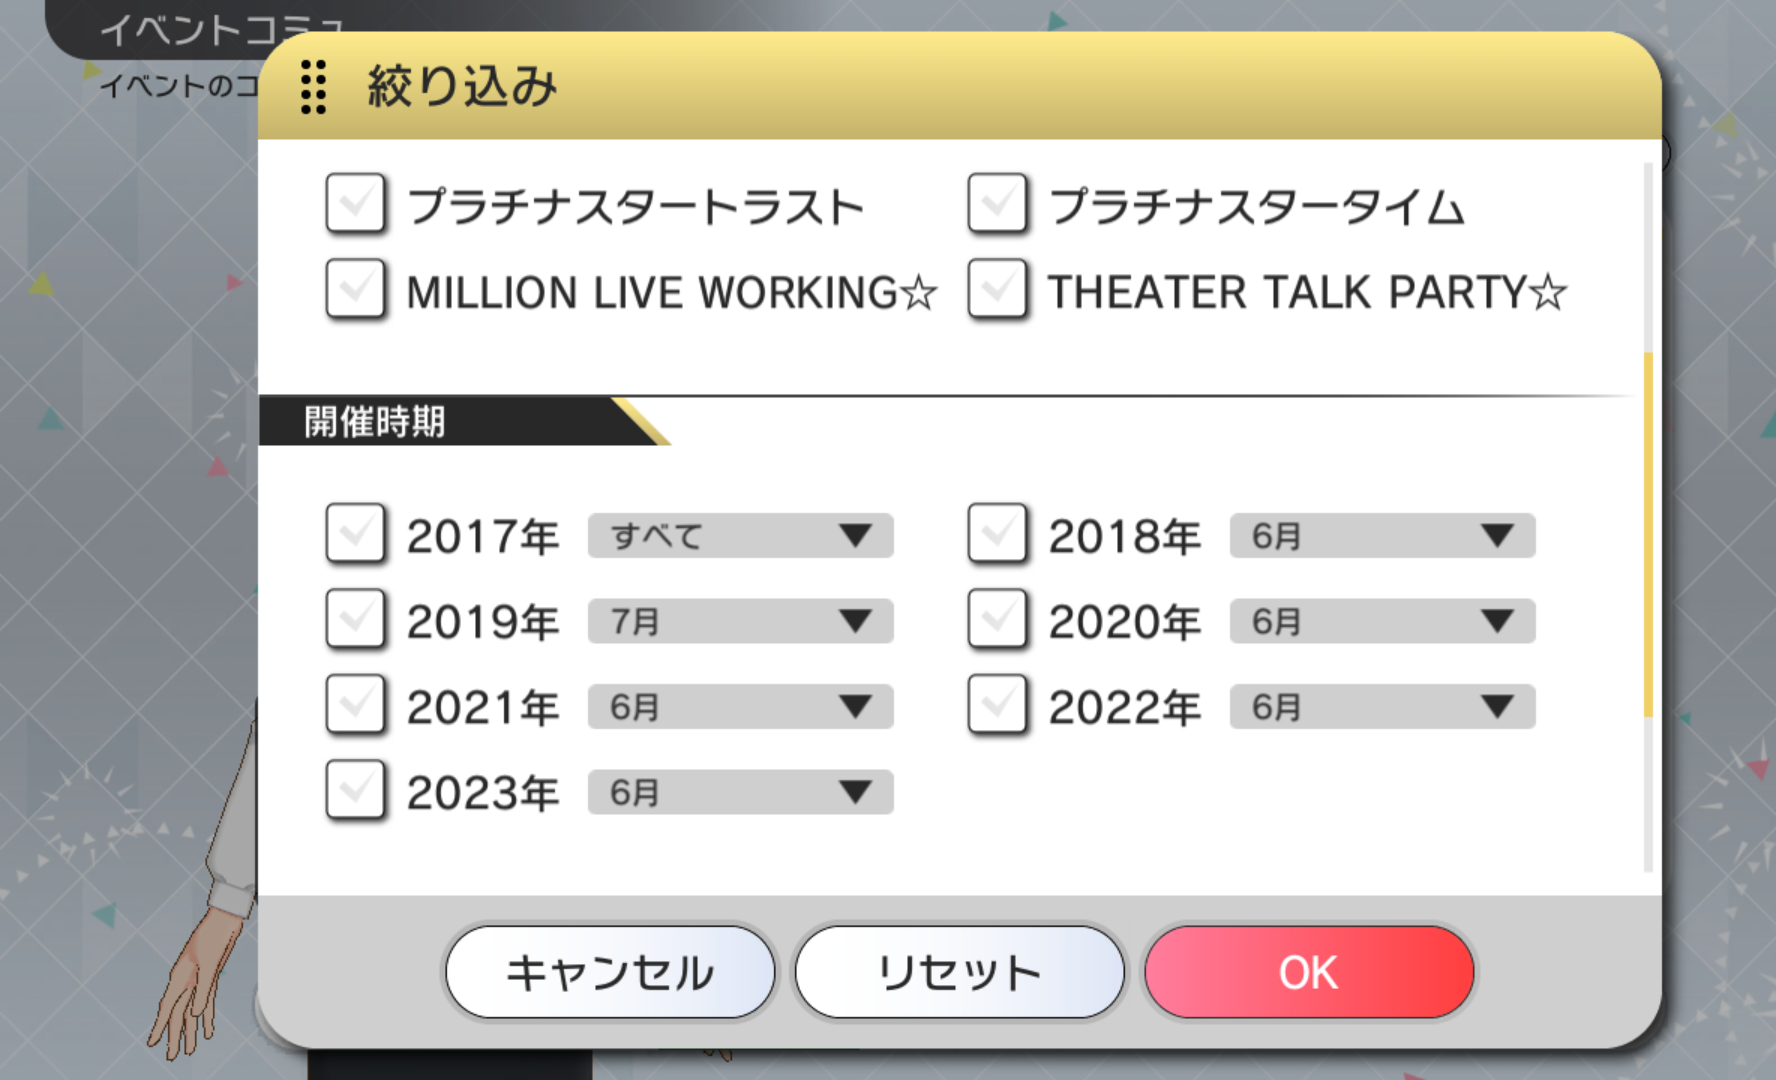Image resolution: width=1776 pixels, height=1080 pixels.
Task: Check the THEATER TALK PARTY☆ checkbox
Action: [x=997, y=289]
